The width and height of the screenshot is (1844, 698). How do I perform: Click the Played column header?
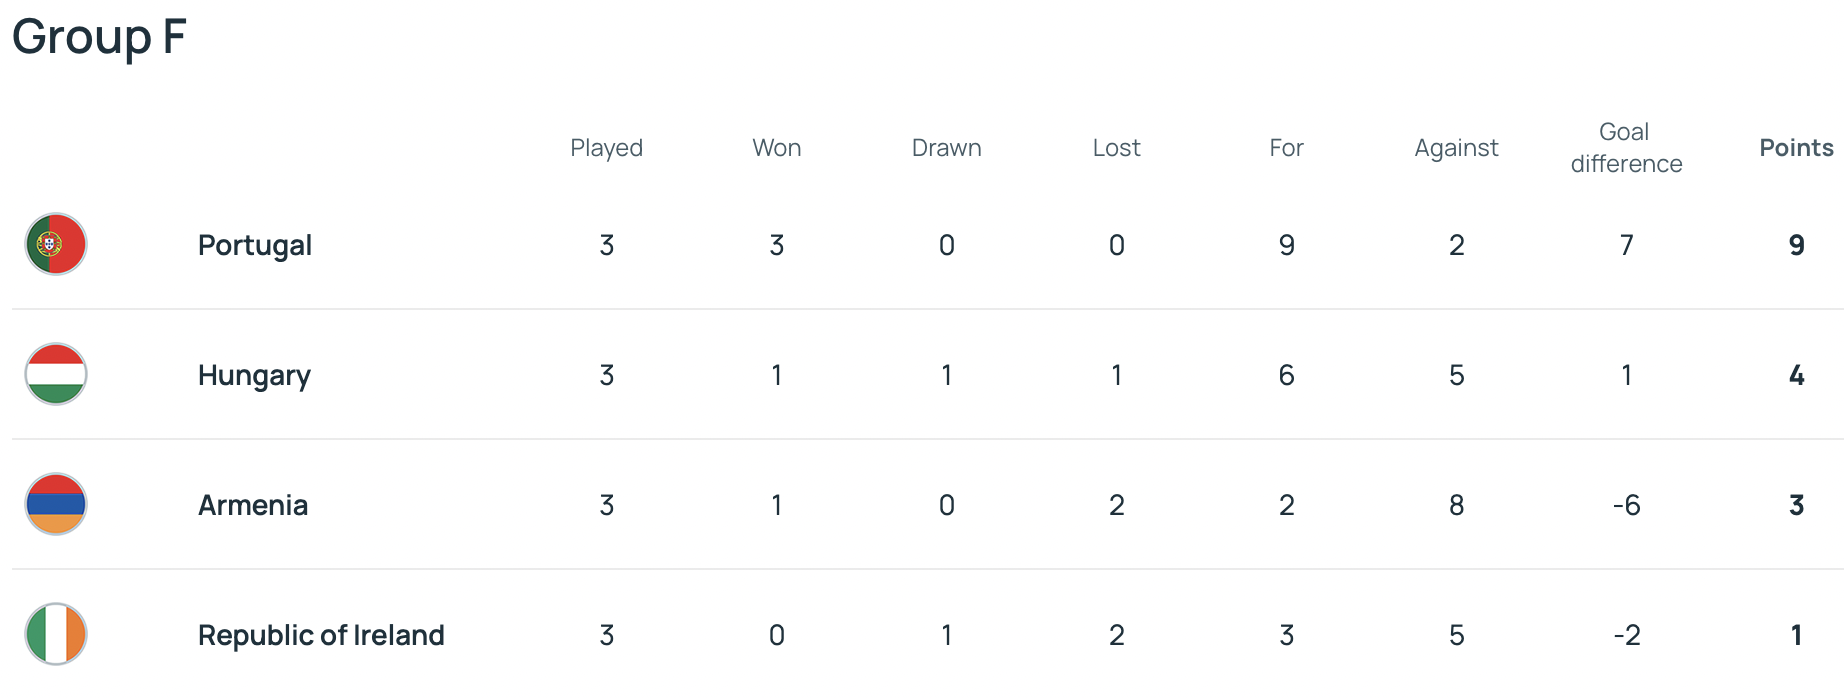point(606,148)
